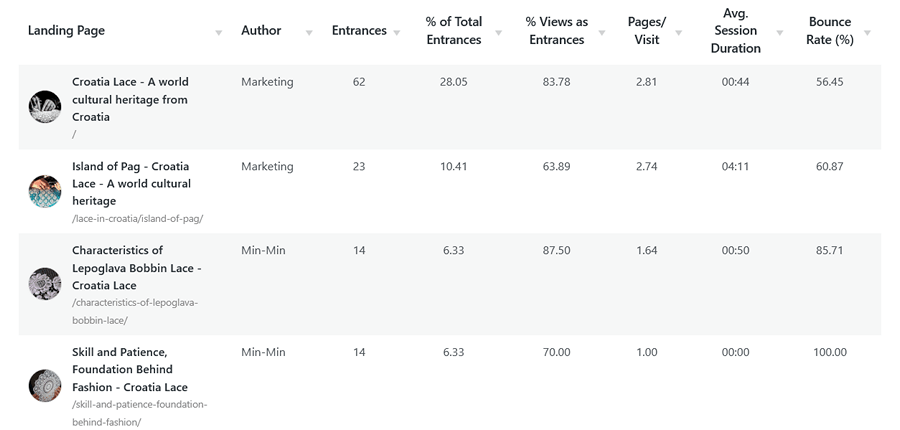Select the 100.00 bounce rate value

coord(830,352)
